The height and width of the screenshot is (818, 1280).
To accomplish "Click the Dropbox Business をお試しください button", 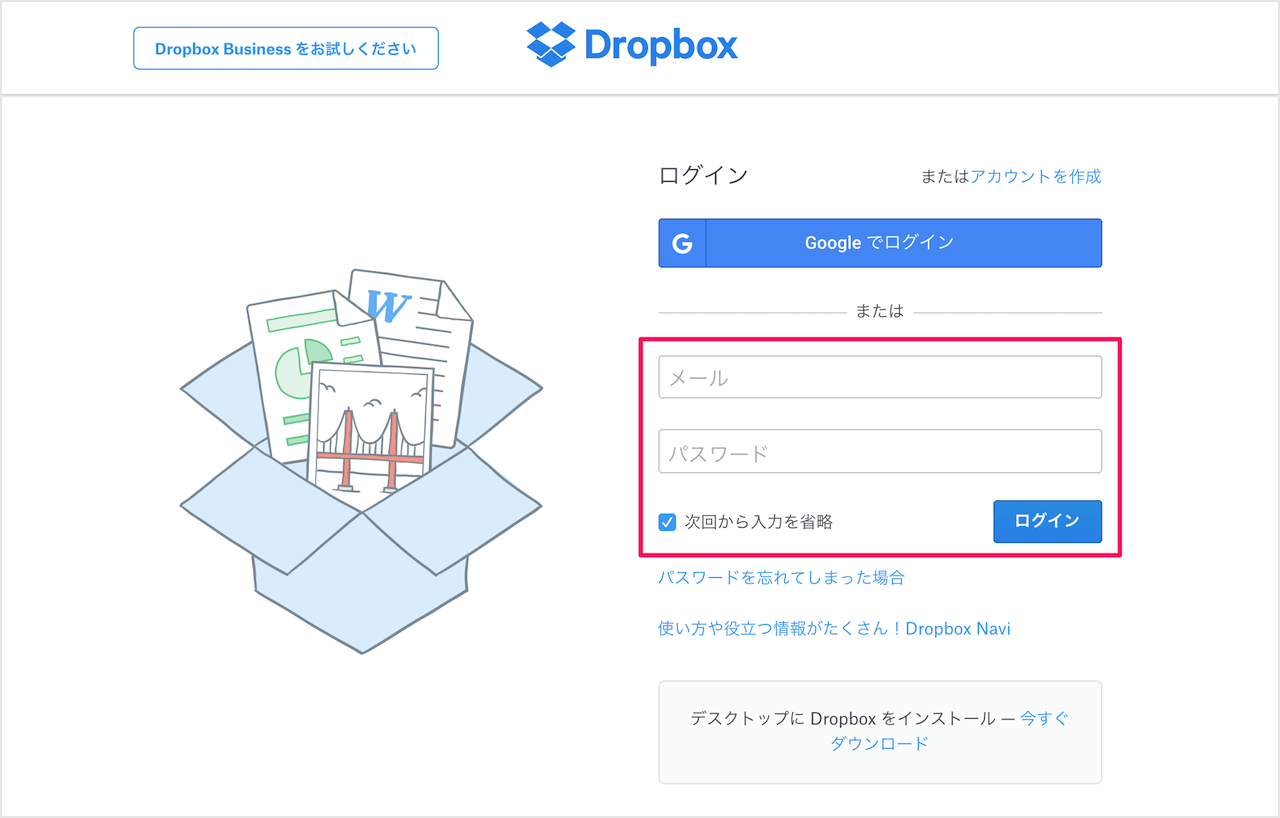I will (286, 48).
